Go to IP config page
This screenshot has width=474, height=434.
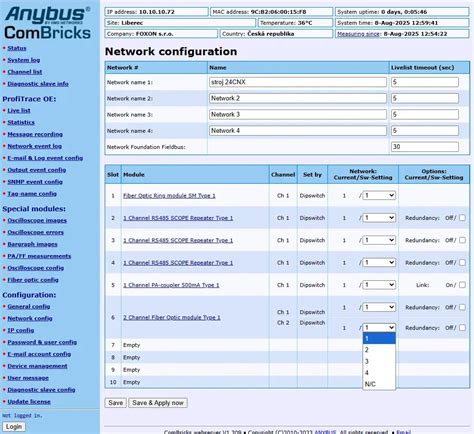[21, 330]
